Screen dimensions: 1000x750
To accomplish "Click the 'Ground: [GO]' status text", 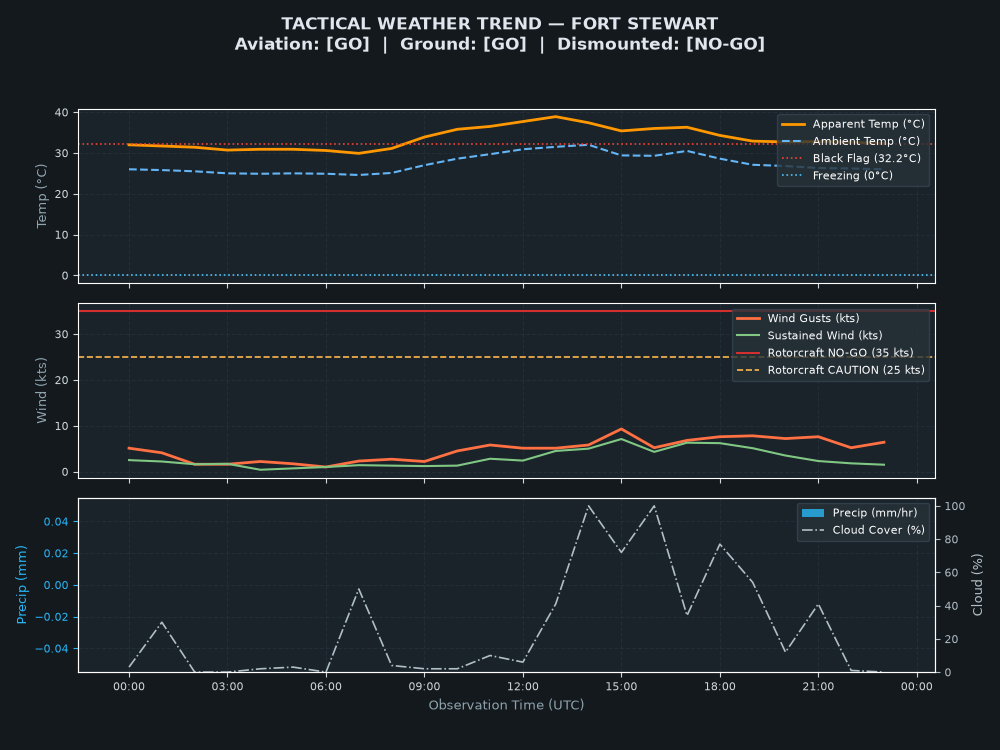I will pos(463,44).
